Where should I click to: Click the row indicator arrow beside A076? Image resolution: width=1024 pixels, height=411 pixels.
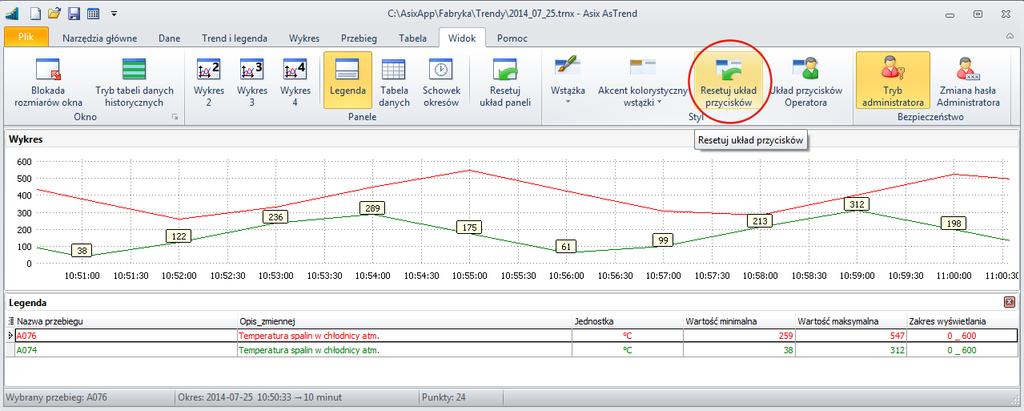tap(9, 336)
